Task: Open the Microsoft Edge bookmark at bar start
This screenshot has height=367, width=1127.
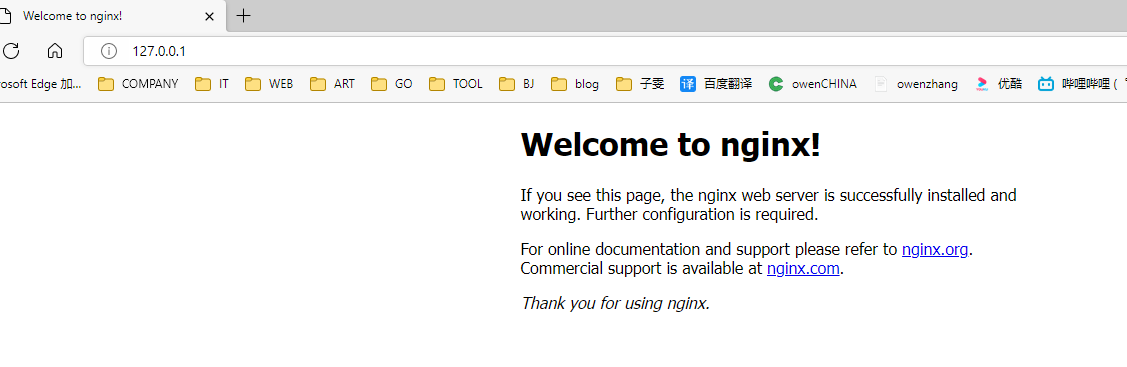Action: click(x=40, y=84)
